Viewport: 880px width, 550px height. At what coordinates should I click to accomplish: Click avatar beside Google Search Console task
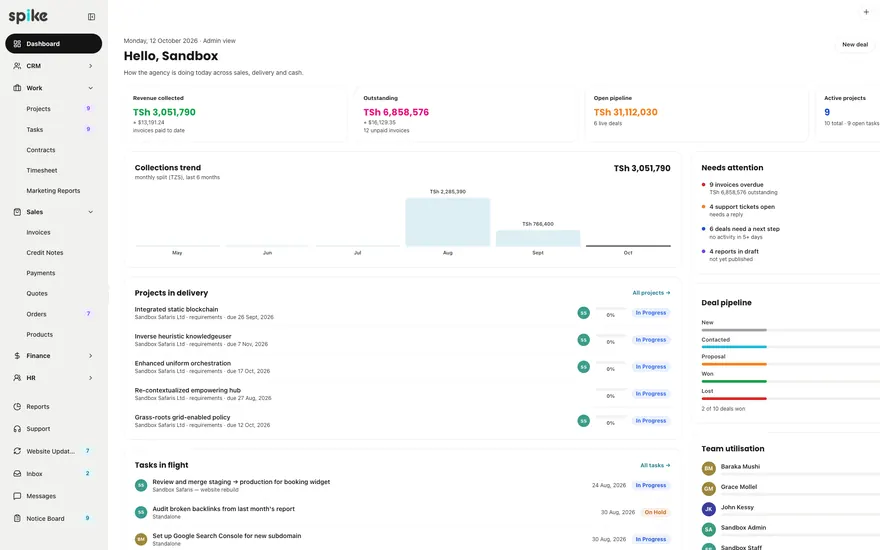pyautogui.click(x=141, y=539)
